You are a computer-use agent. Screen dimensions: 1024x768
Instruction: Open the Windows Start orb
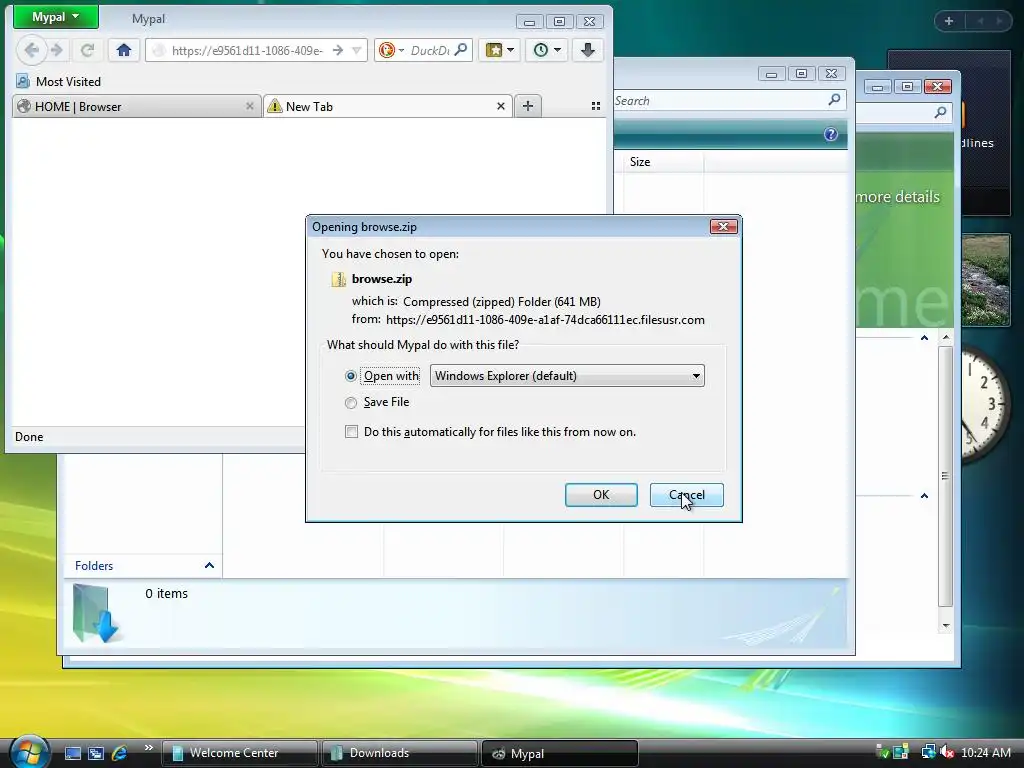tap(28, 751)
